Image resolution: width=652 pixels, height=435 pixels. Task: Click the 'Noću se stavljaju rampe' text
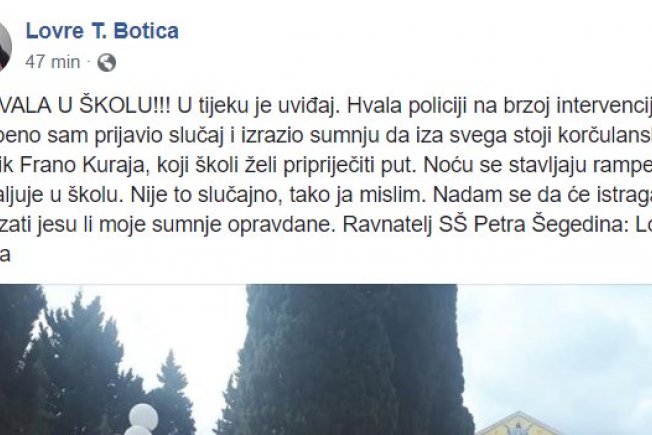click(x=537, y=166)
